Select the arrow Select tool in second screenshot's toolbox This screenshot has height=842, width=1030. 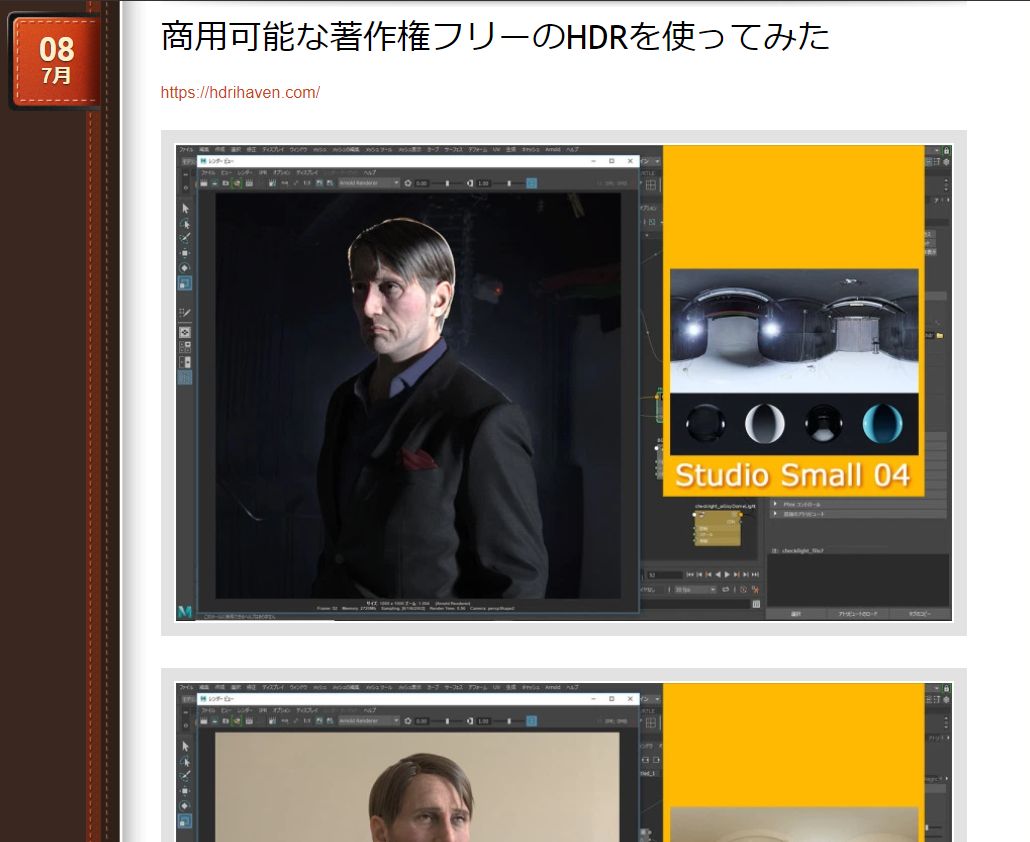185,746
